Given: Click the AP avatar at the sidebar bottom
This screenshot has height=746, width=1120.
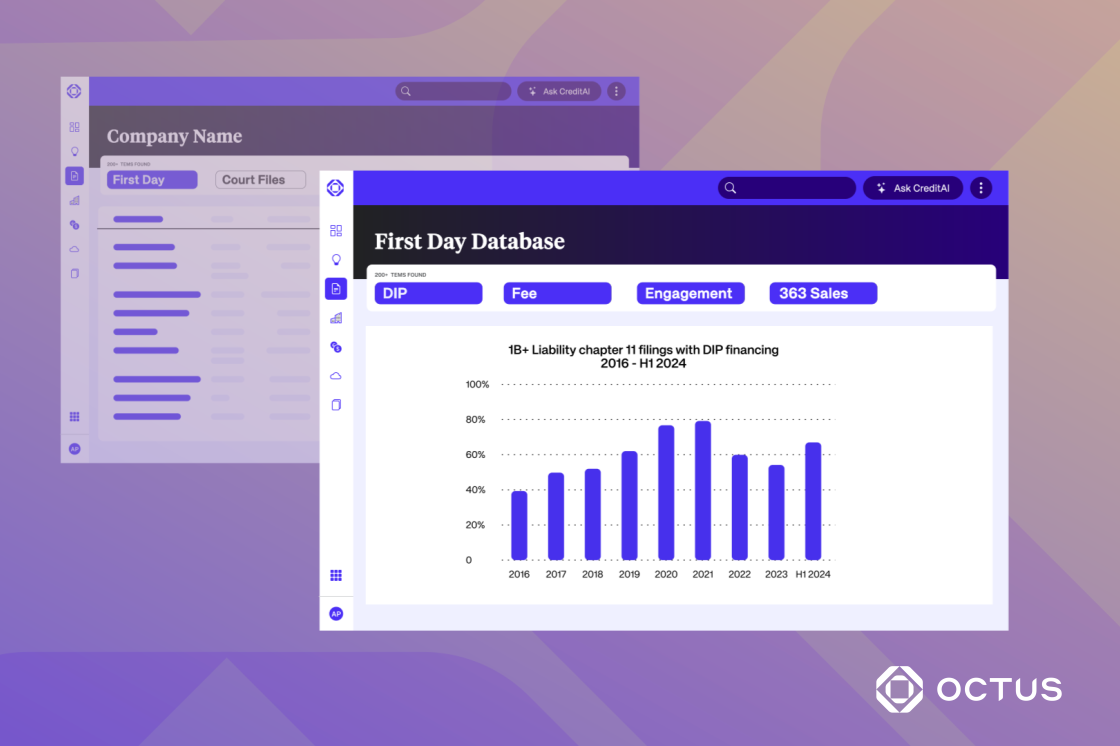Looking at the screenshot, I should 336,613.
